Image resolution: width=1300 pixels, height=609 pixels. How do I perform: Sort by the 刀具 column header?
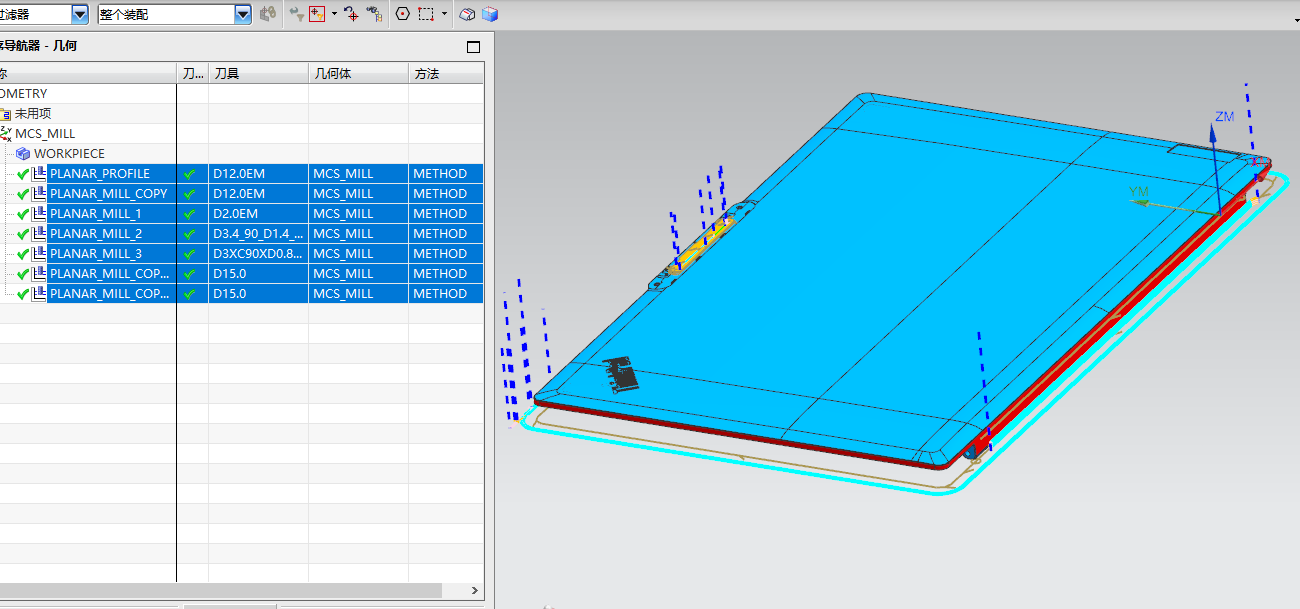258,73
